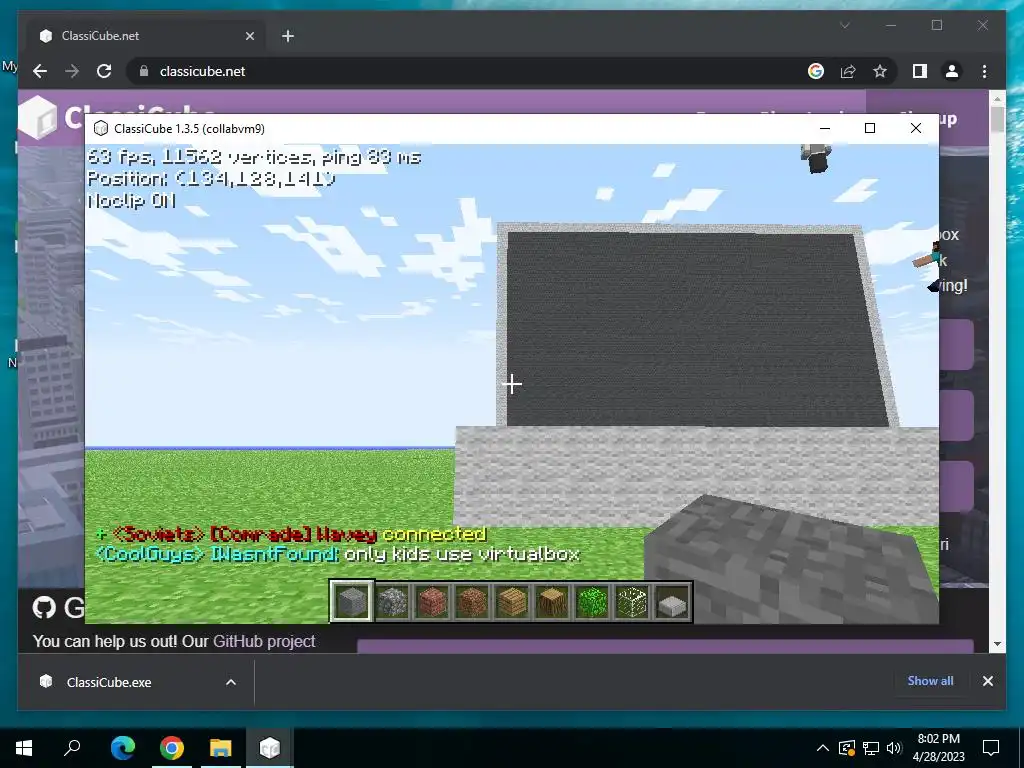Open Microsoft Edge from taskbar
This screenshot has height=768, width=1024.
123,748
